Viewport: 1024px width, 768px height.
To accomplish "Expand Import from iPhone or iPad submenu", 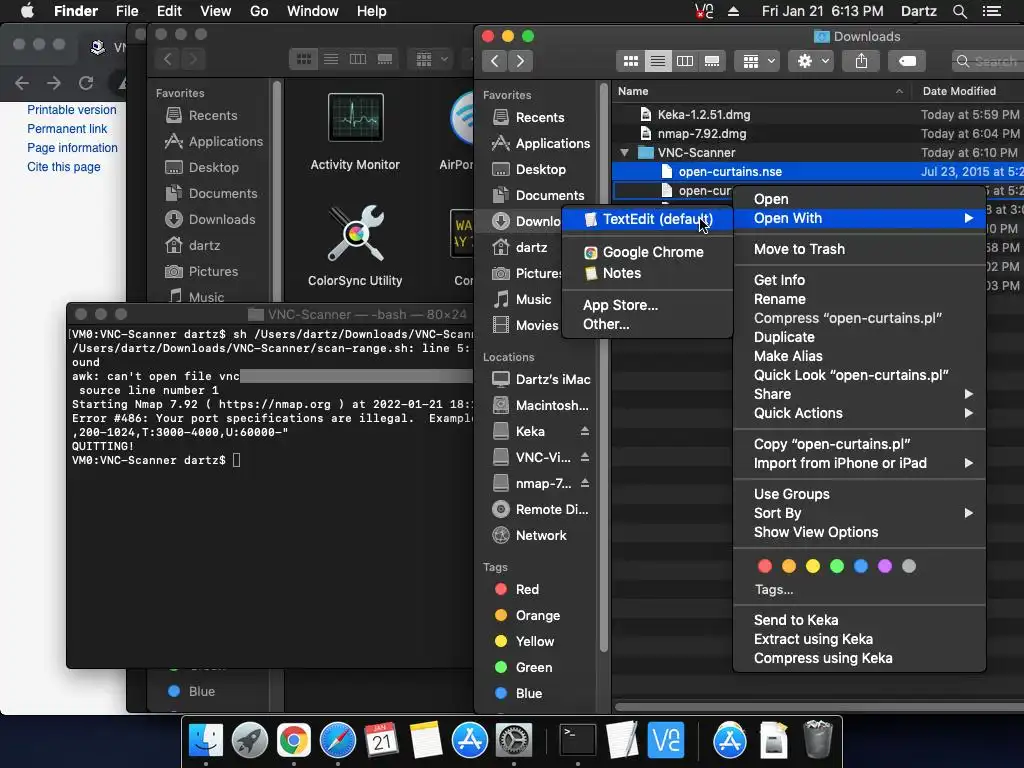I will [859, 464].
